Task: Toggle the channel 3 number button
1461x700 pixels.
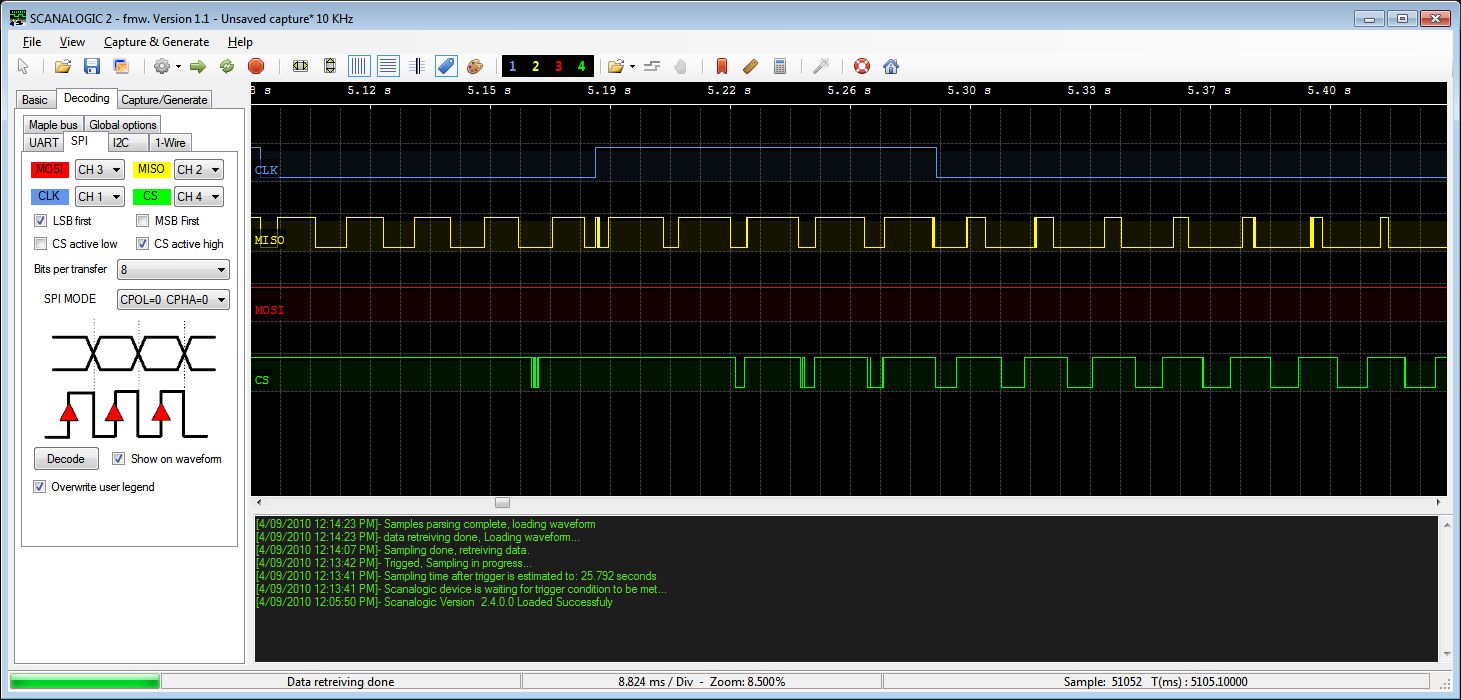Action: [558, 66]
